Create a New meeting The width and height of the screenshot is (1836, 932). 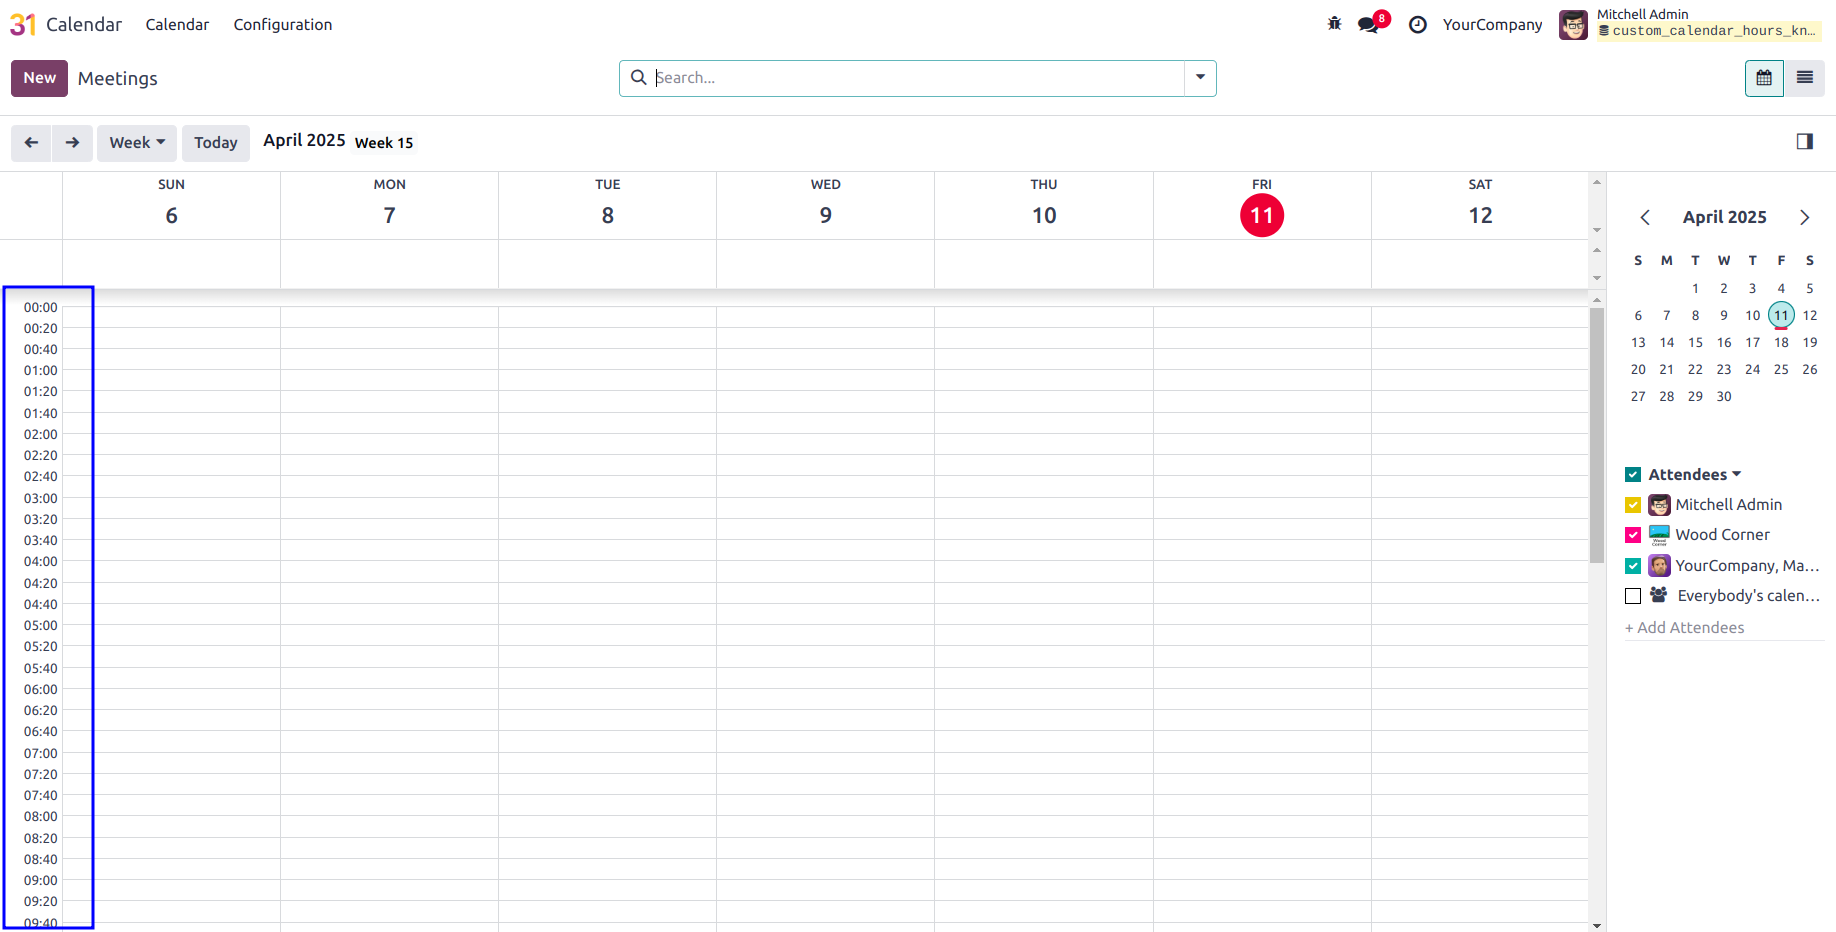pyautogui.click(x=40, y=78)
